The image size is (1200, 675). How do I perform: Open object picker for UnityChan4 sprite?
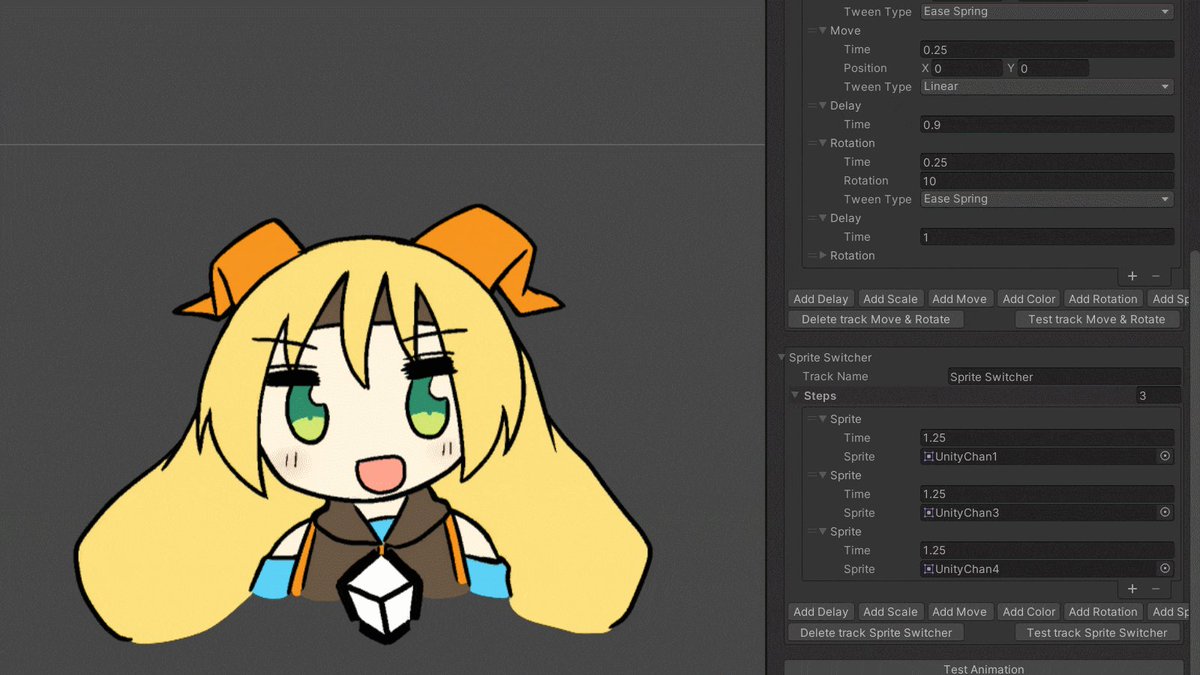point(1165,568)
